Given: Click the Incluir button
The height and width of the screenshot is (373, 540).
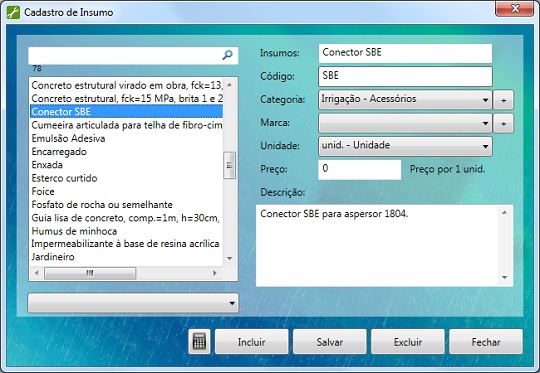Looking at the screenshot, I should (251, 342).
